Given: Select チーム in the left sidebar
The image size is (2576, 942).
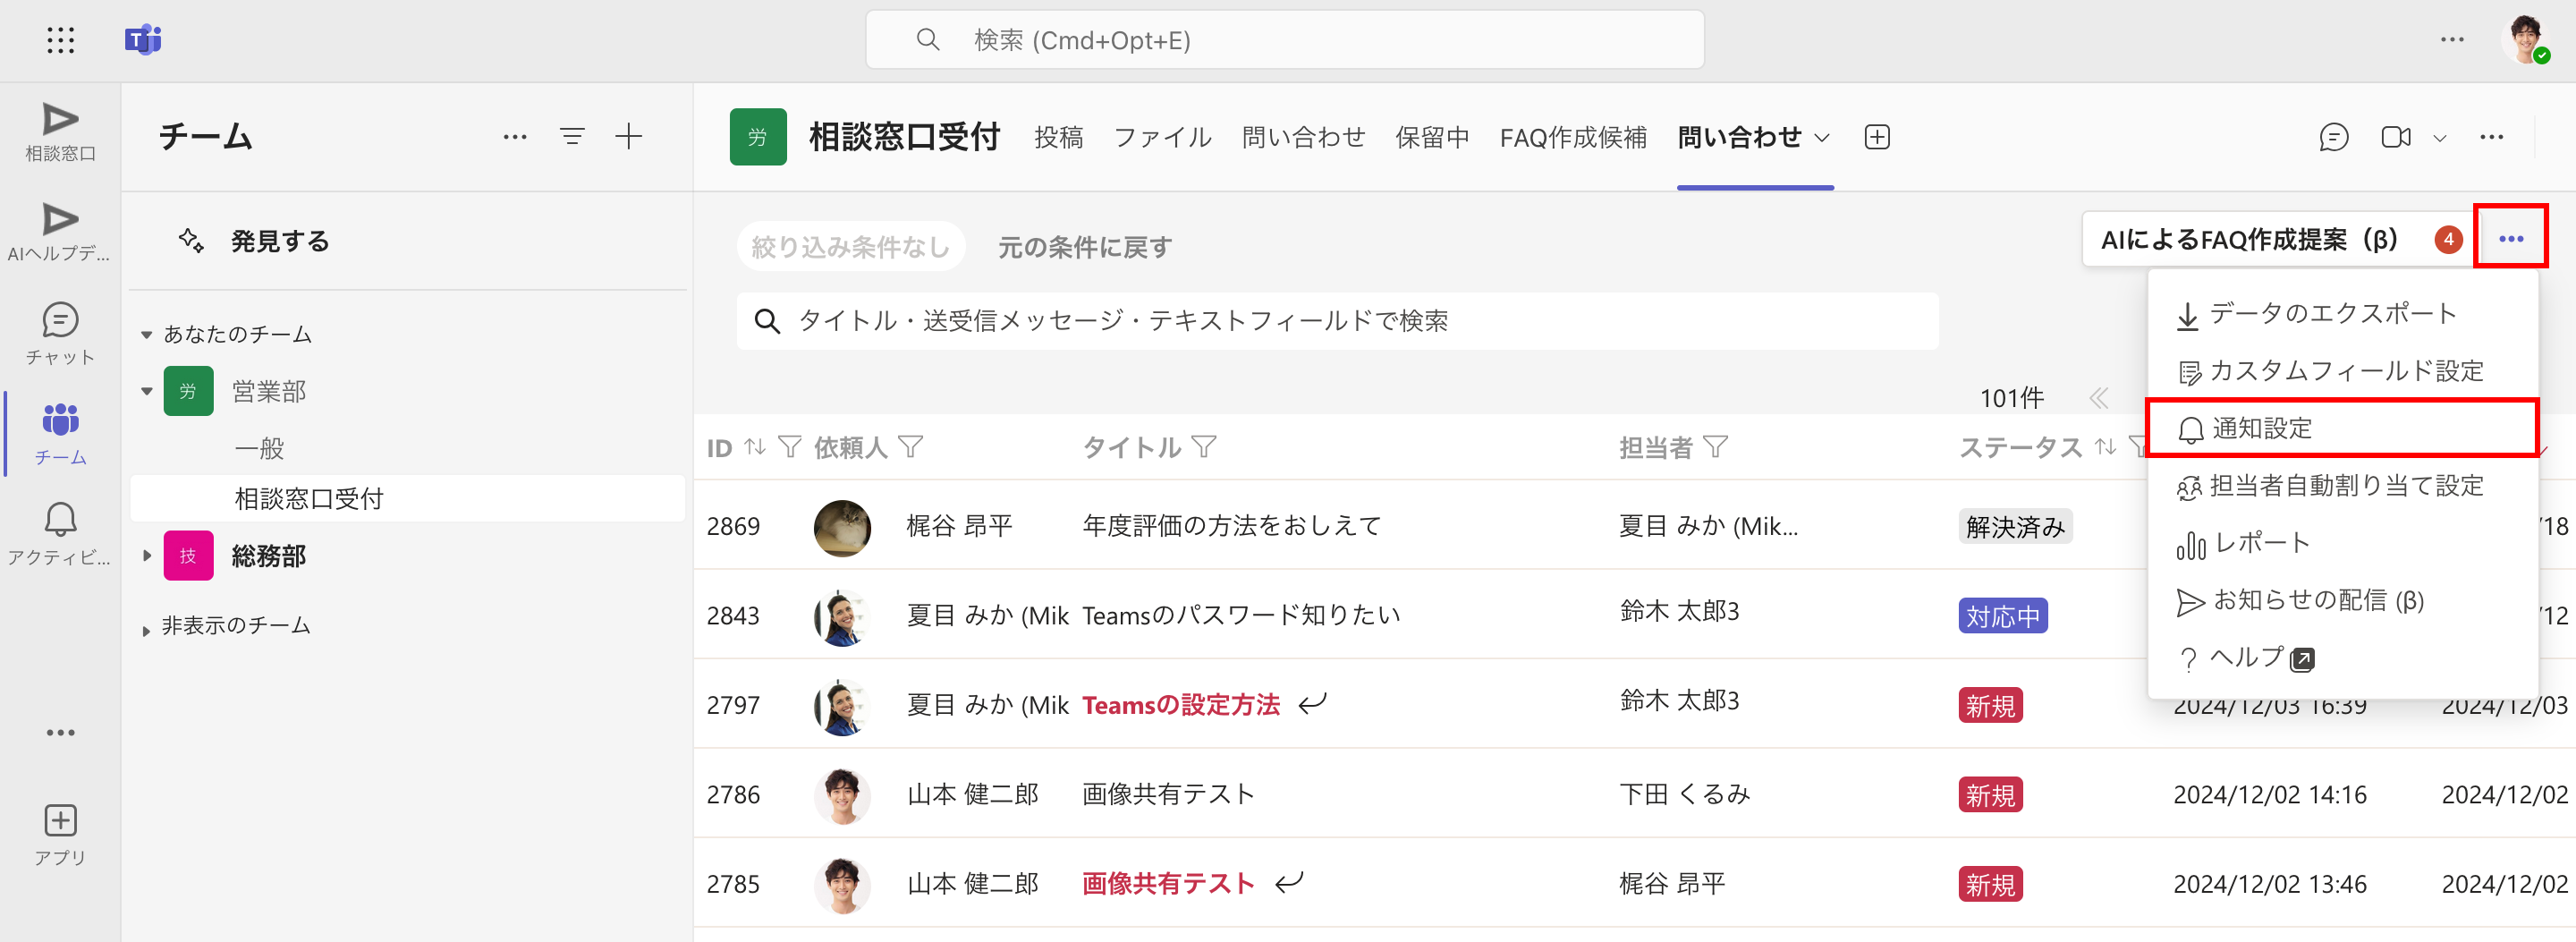Looking at the screenshot, I should (60, 434).
